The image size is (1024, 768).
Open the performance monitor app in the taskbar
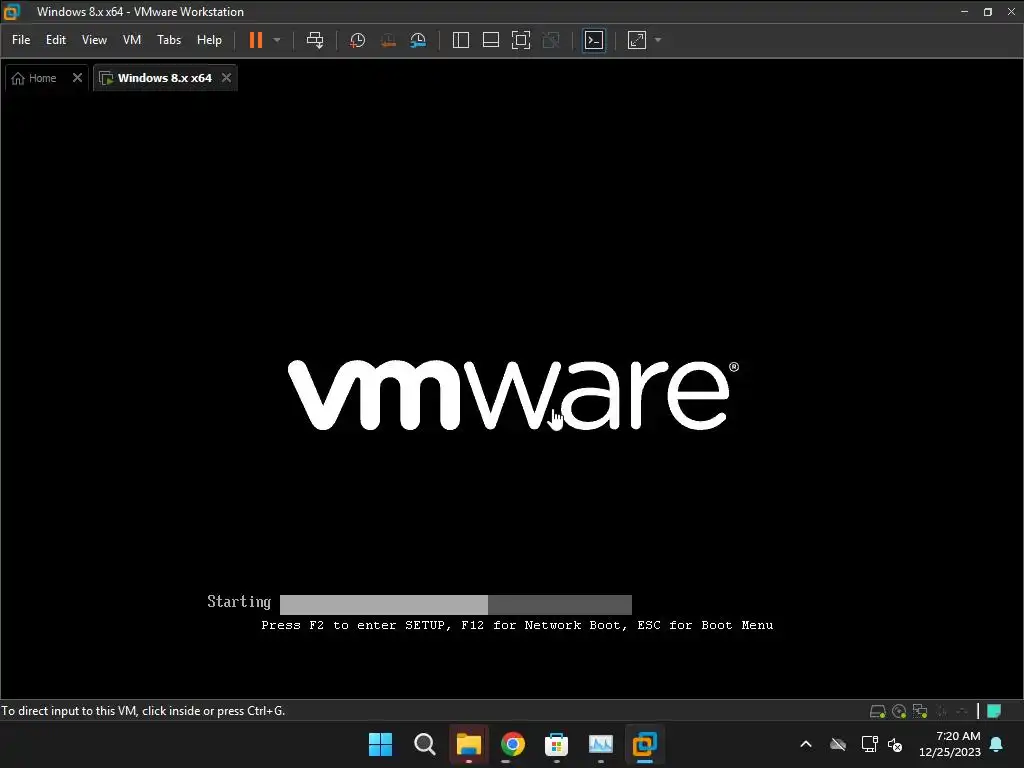pos(601,744)
